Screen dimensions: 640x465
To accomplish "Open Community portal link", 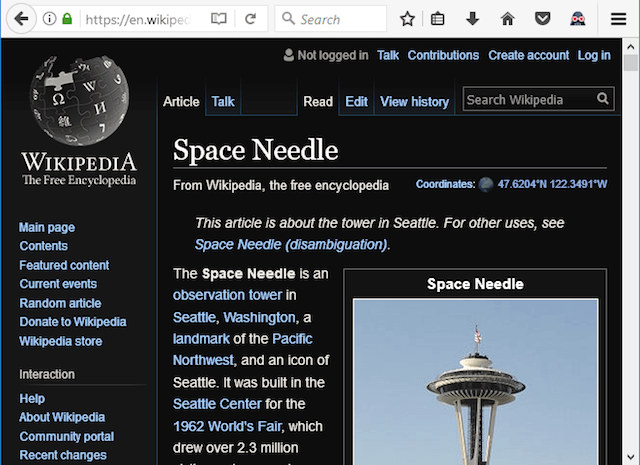I will [67, 436].
